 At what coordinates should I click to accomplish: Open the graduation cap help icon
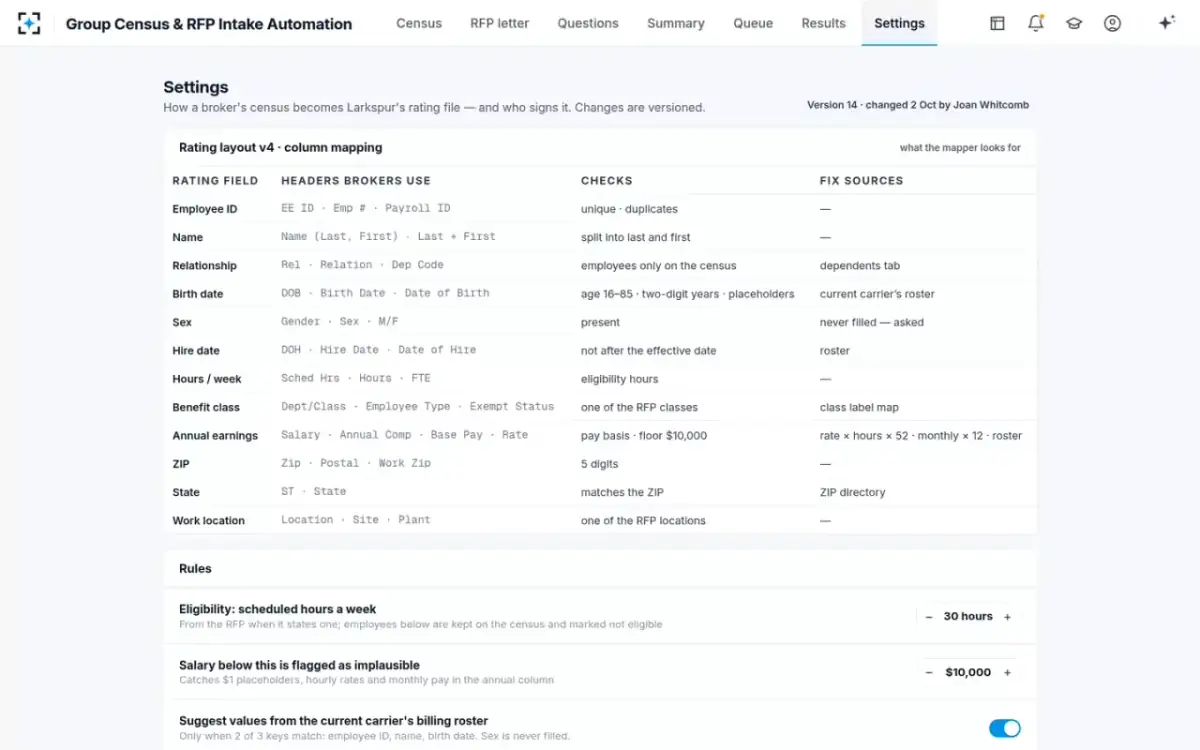[x=1074, y=23]
